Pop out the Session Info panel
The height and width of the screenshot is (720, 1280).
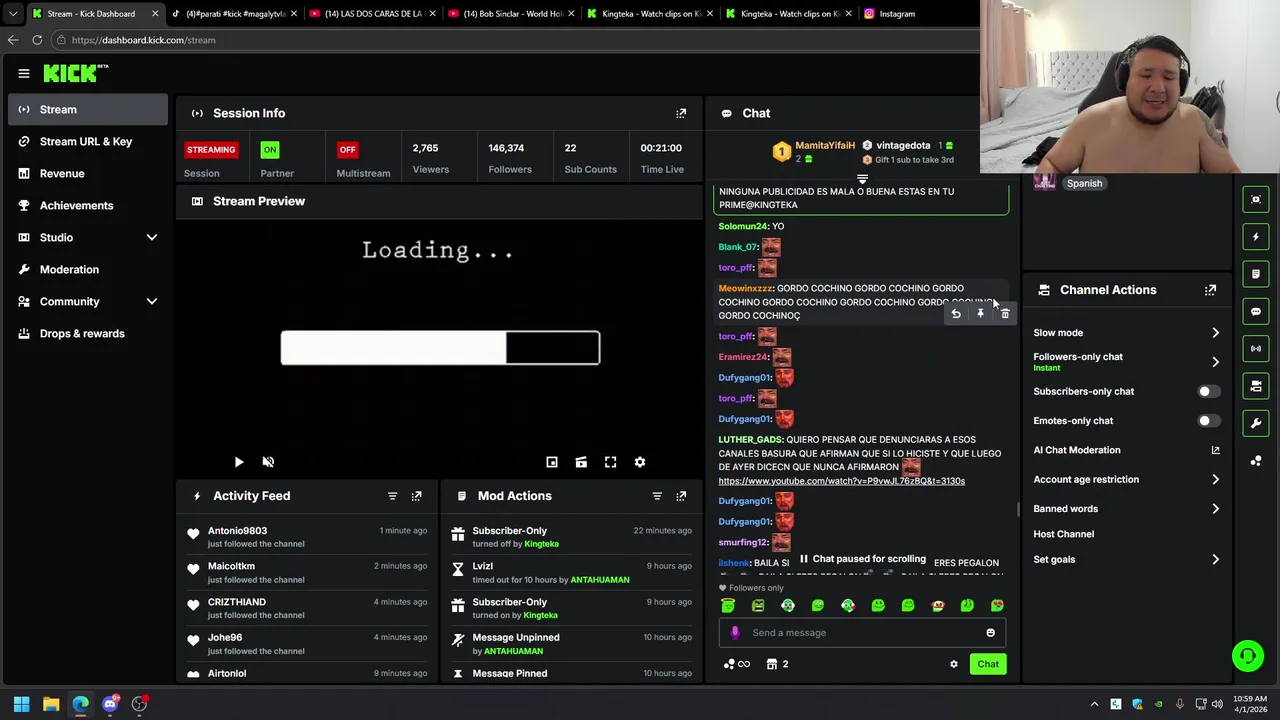point(681,113)
